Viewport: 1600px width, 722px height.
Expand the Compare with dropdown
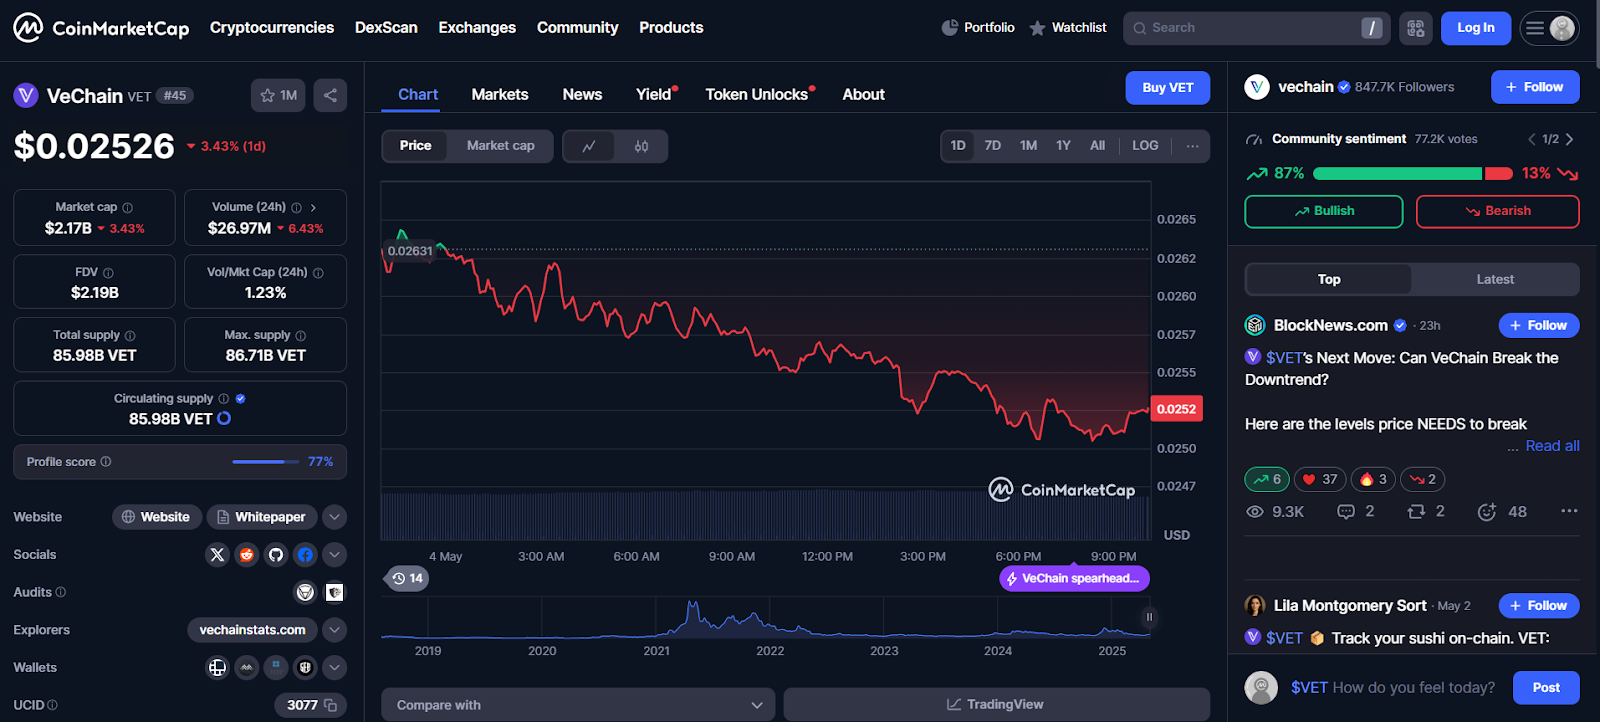(577, 705)
